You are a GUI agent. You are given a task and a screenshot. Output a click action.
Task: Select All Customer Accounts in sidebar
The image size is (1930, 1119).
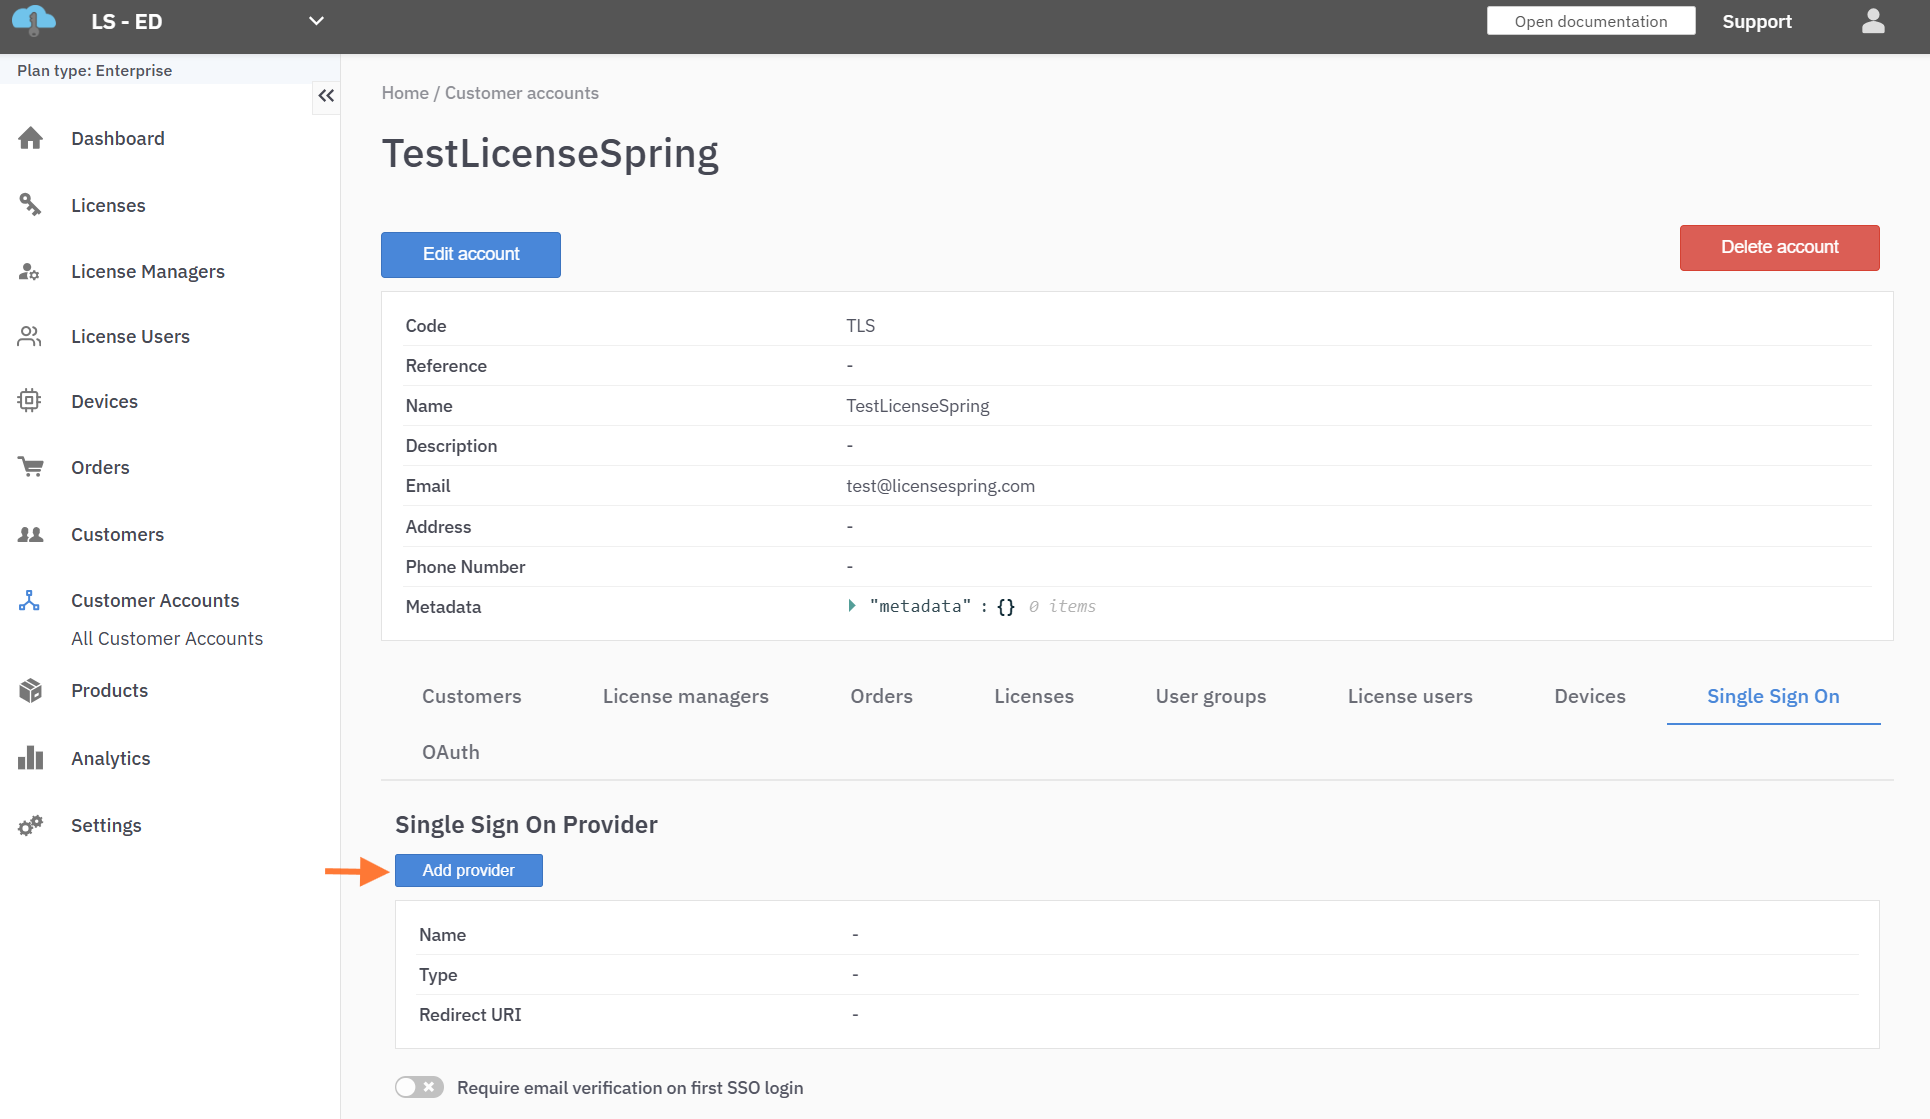(167, 638)
